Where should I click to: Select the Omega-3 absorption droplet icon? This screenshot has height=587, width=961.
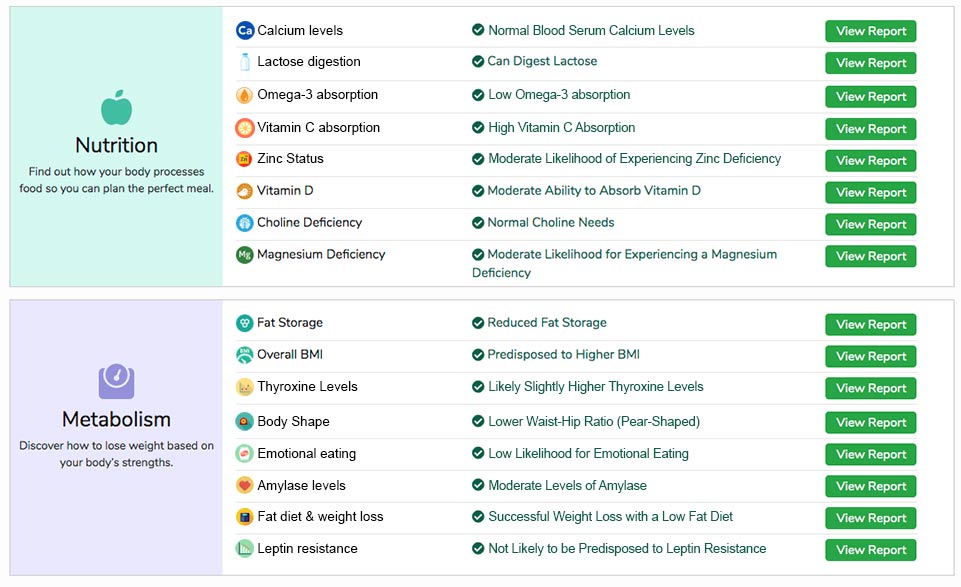[245, 95]
